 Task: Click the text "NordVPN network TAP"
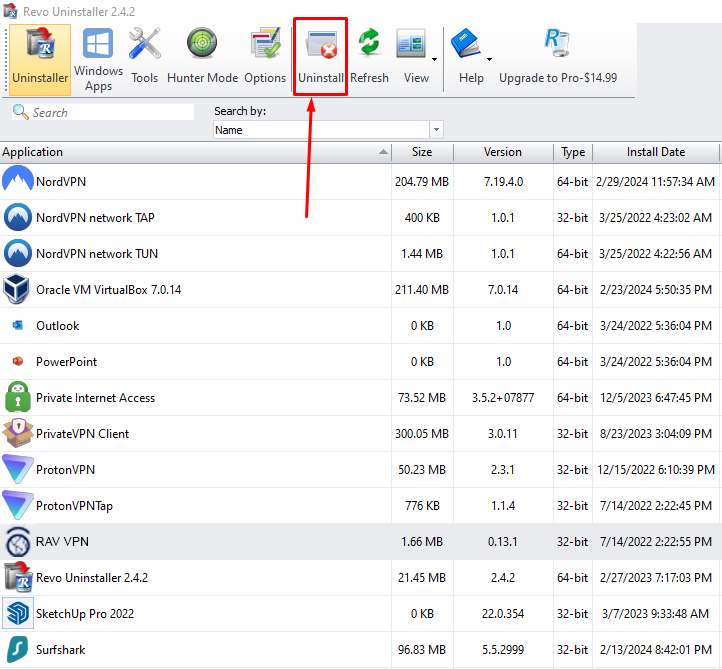[95, 218]
